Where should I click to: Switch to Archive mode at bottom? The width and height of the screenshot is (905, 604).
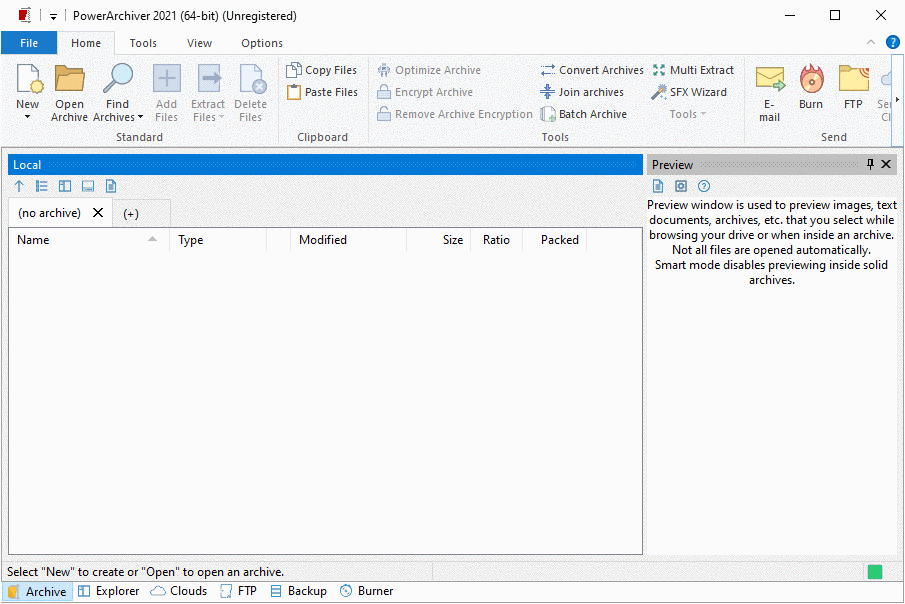(38, 591)
